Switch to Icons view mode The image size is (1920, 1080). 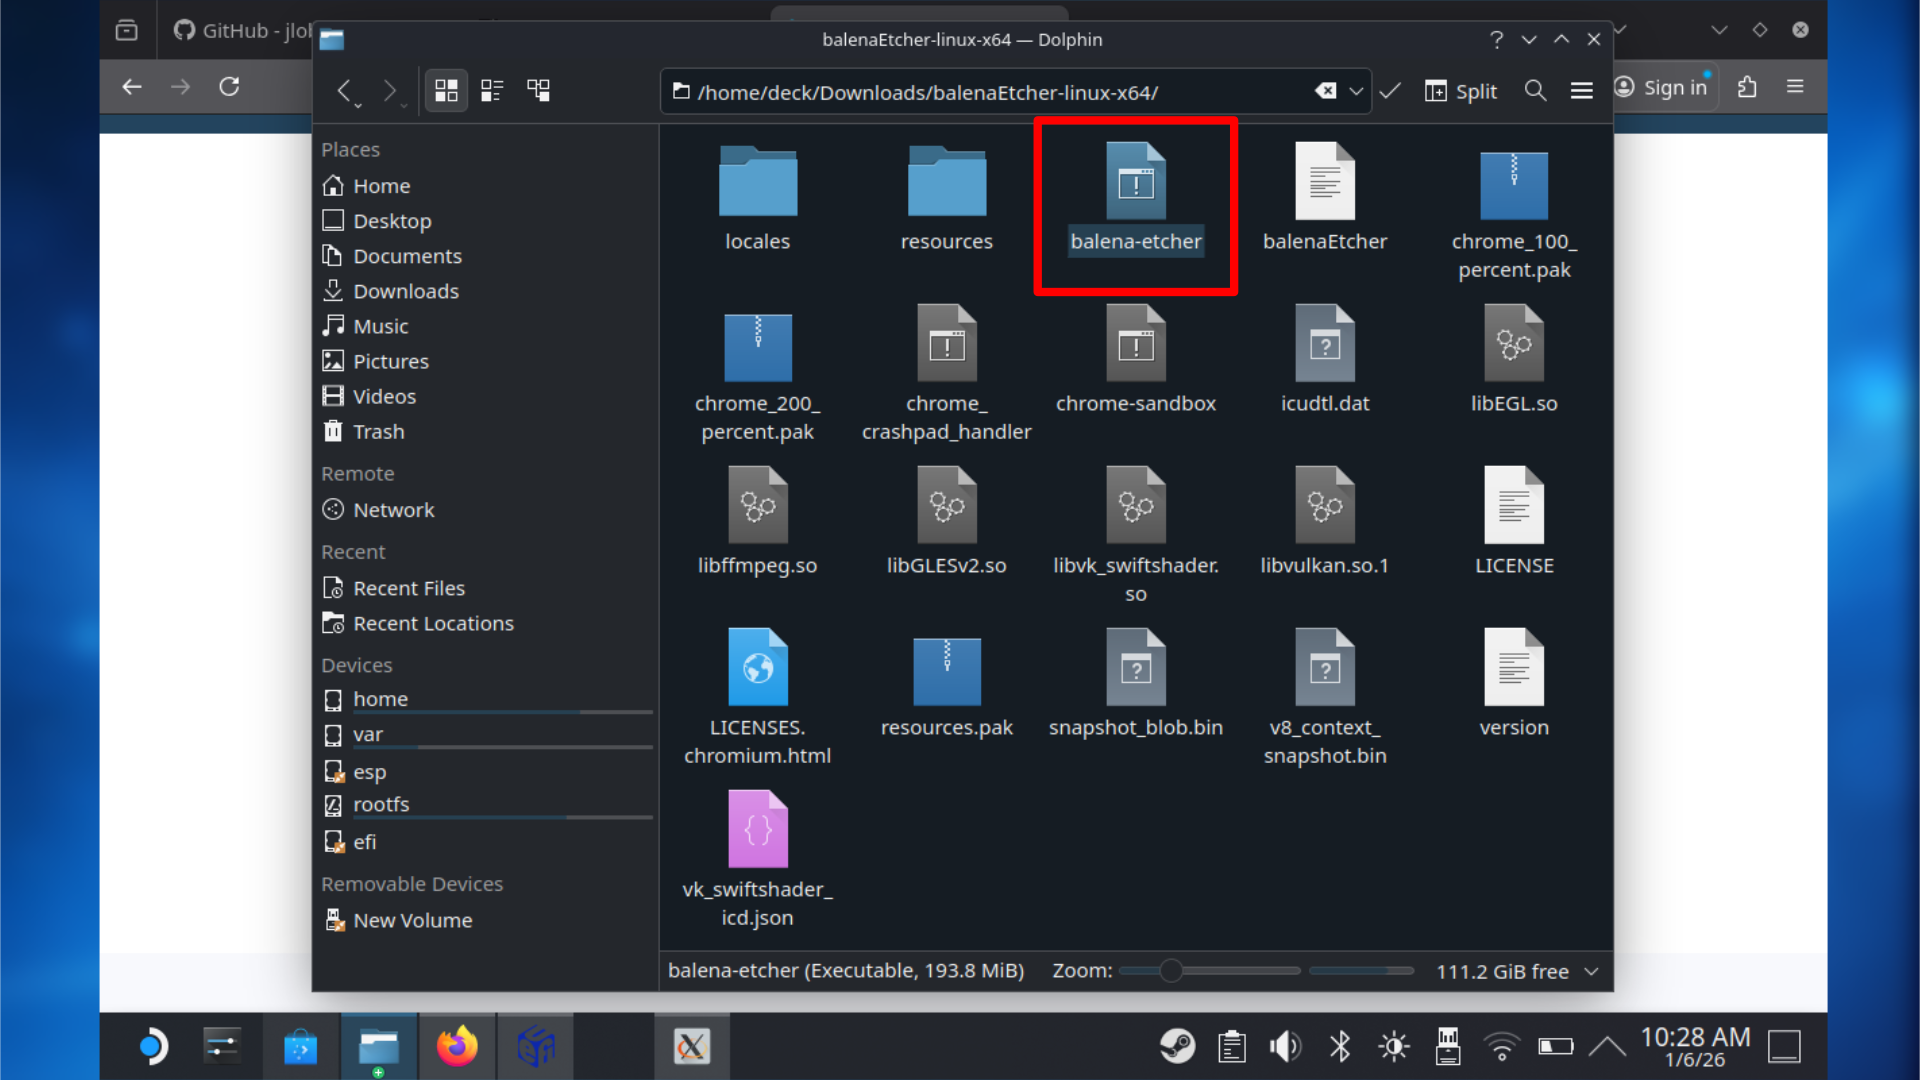coord(446,91)
